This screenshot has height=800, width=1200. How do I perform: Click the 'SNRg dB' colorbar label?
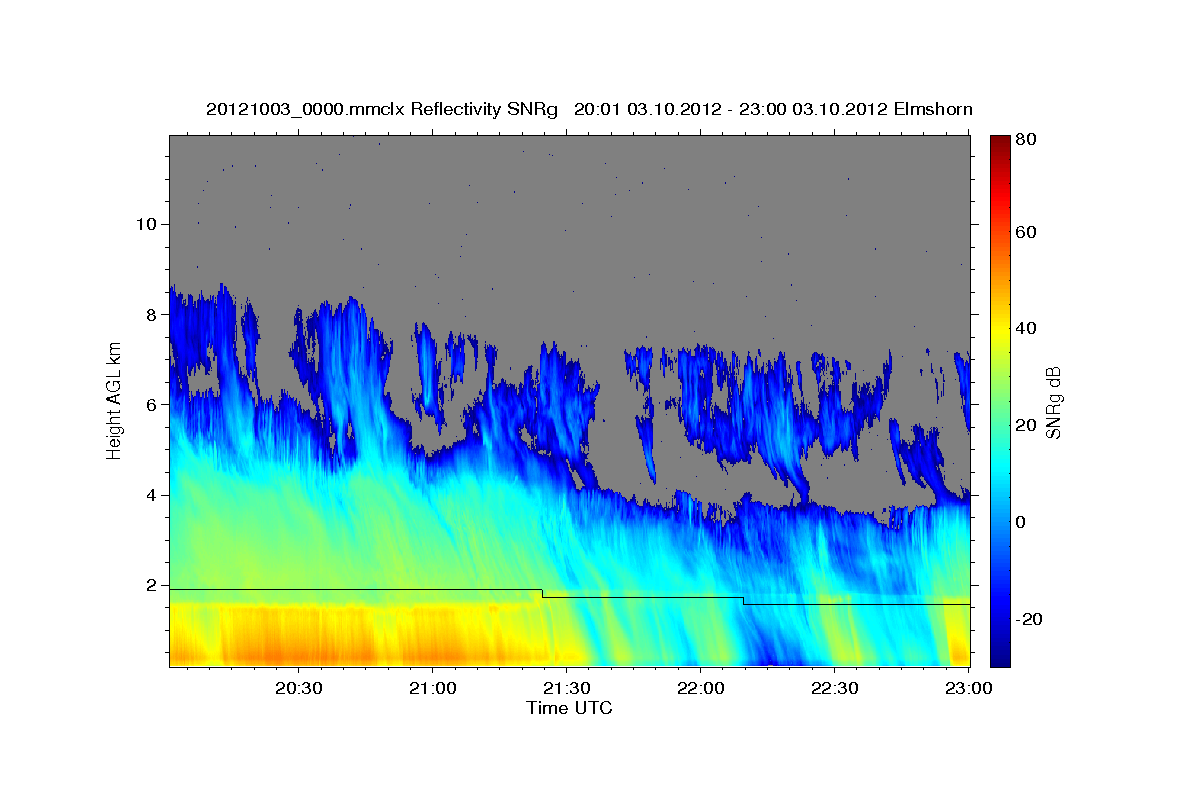point(1053,402)
